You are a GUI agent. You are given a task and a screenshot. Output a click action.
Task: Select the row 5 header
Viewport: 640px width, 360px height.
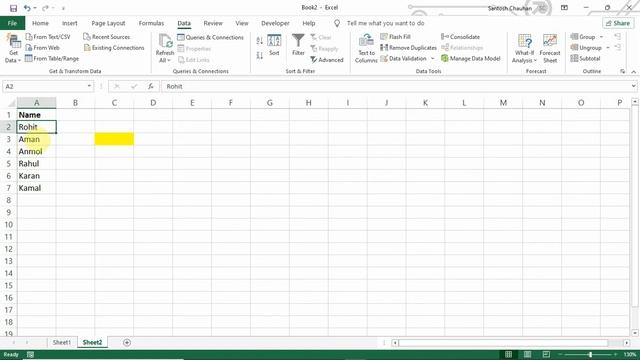(9, 164)
